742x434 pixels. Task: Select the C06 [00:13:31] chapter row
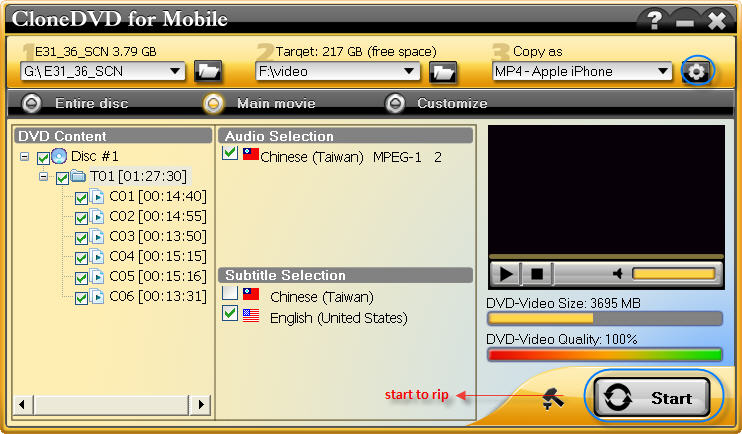point(158,296)
